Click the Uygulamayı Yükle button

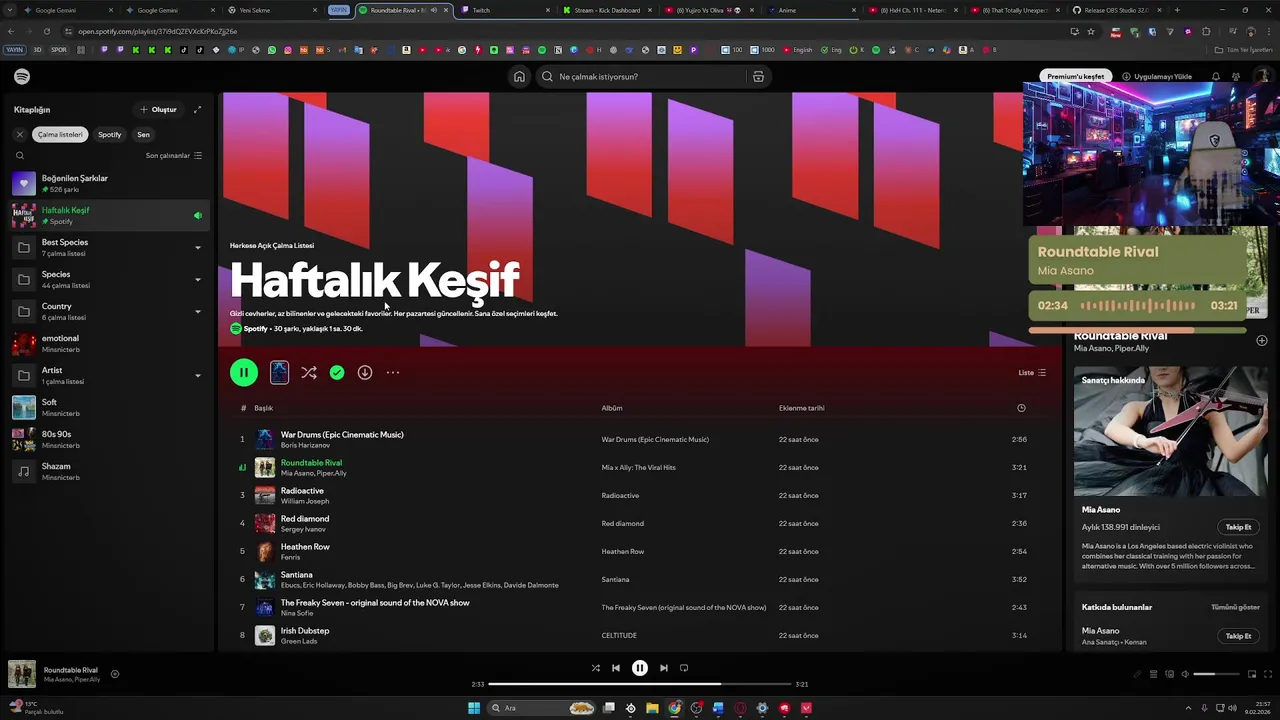1157,76
